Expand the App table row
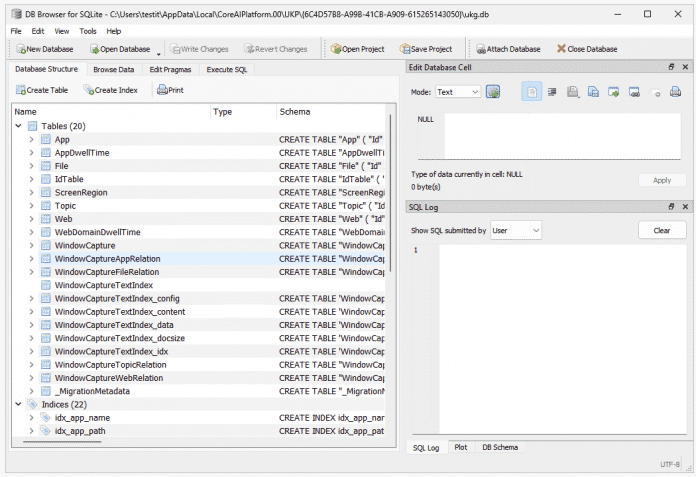Screen dimensions: 696x477 (x=32, y=139)
